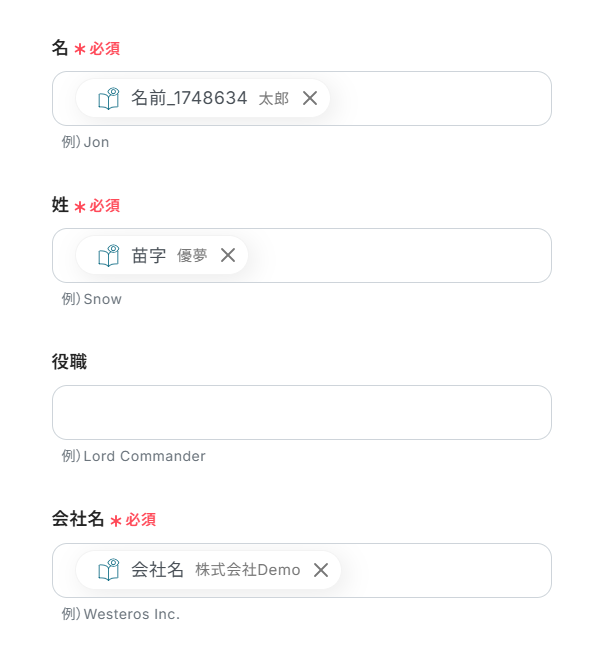Image resolution: width=600 pixels, height=647 pixels.
Task: Click the 例) Jon hint text
Action: [85, 142]
